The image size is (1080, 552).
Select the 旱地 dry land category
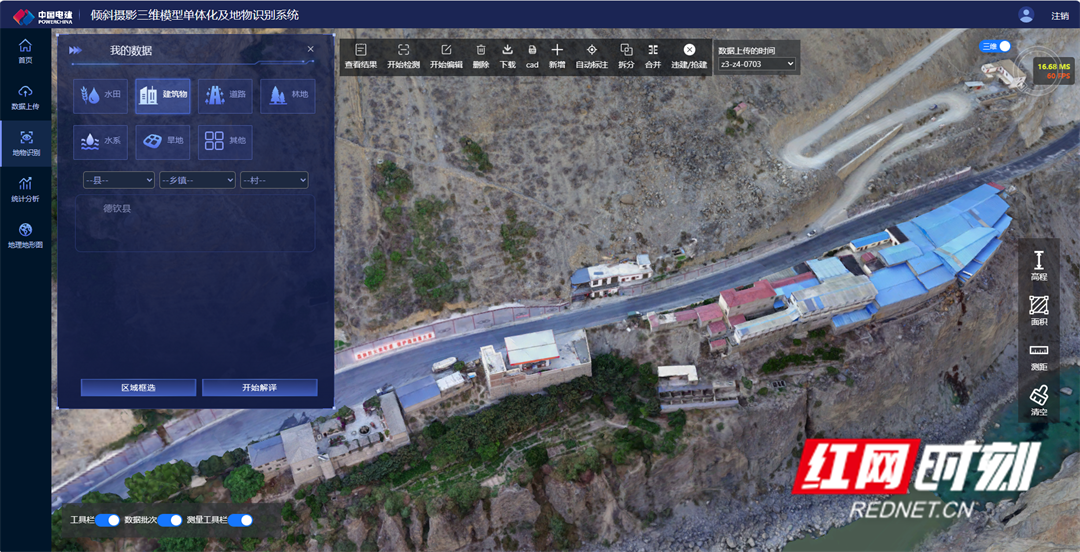coord(163,143)
